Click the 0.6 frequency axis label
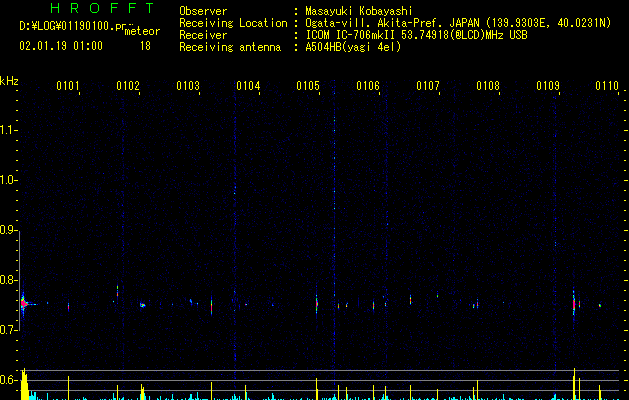 pos(8,380)
